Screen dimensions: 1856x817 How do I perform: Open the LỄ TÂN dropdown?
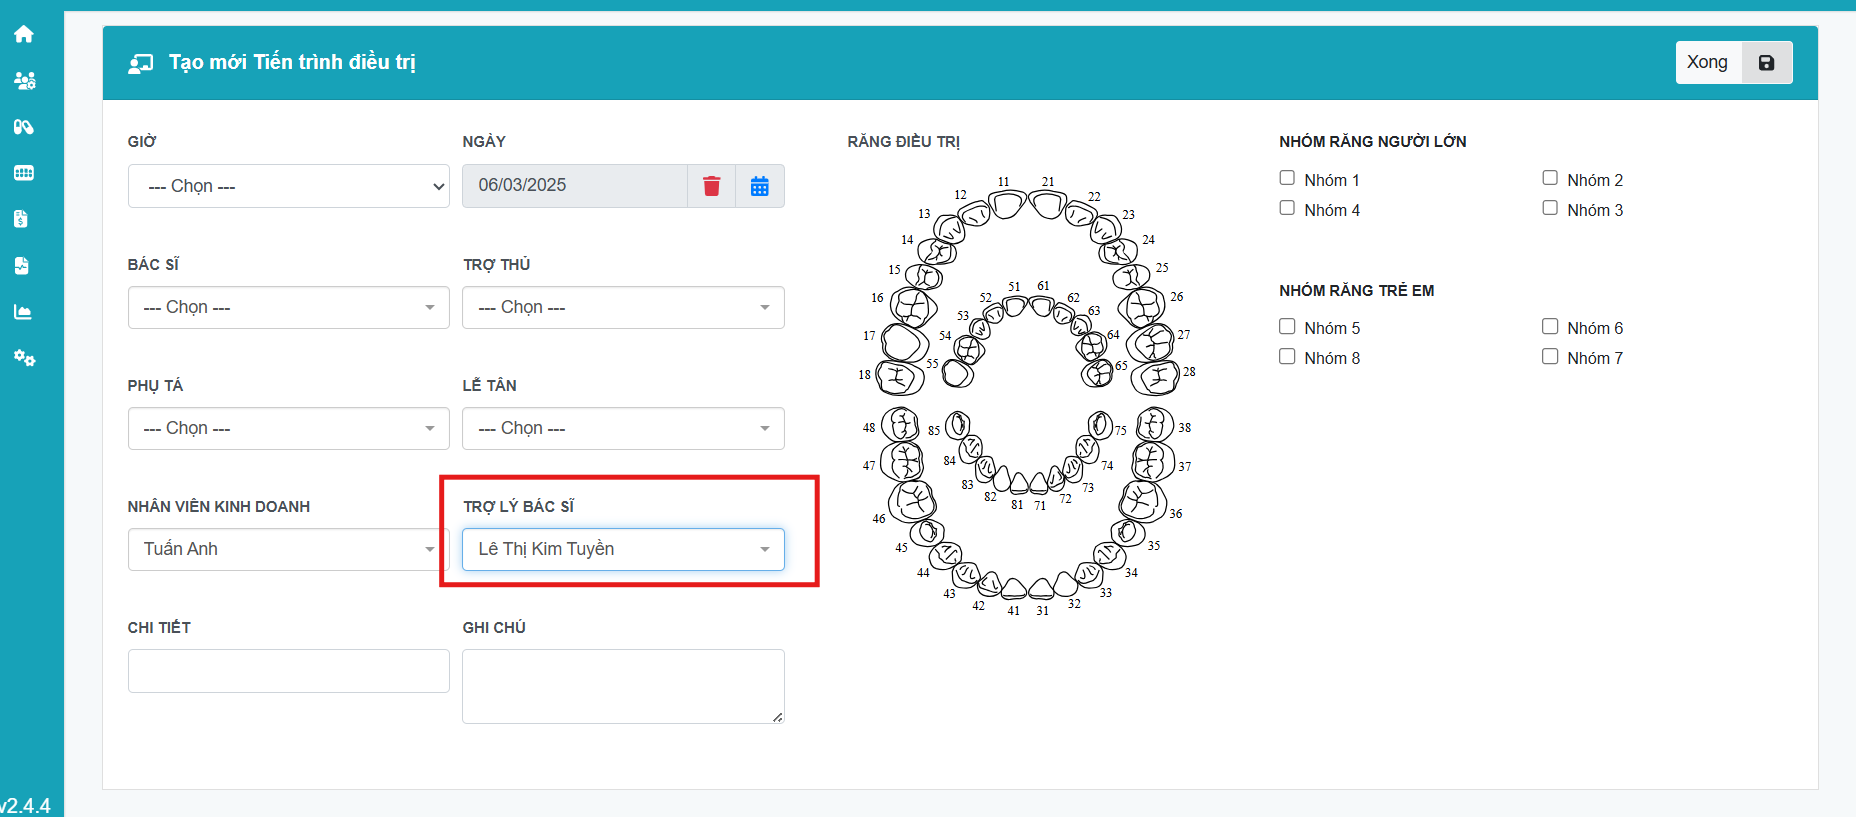(x=622, y=428)
